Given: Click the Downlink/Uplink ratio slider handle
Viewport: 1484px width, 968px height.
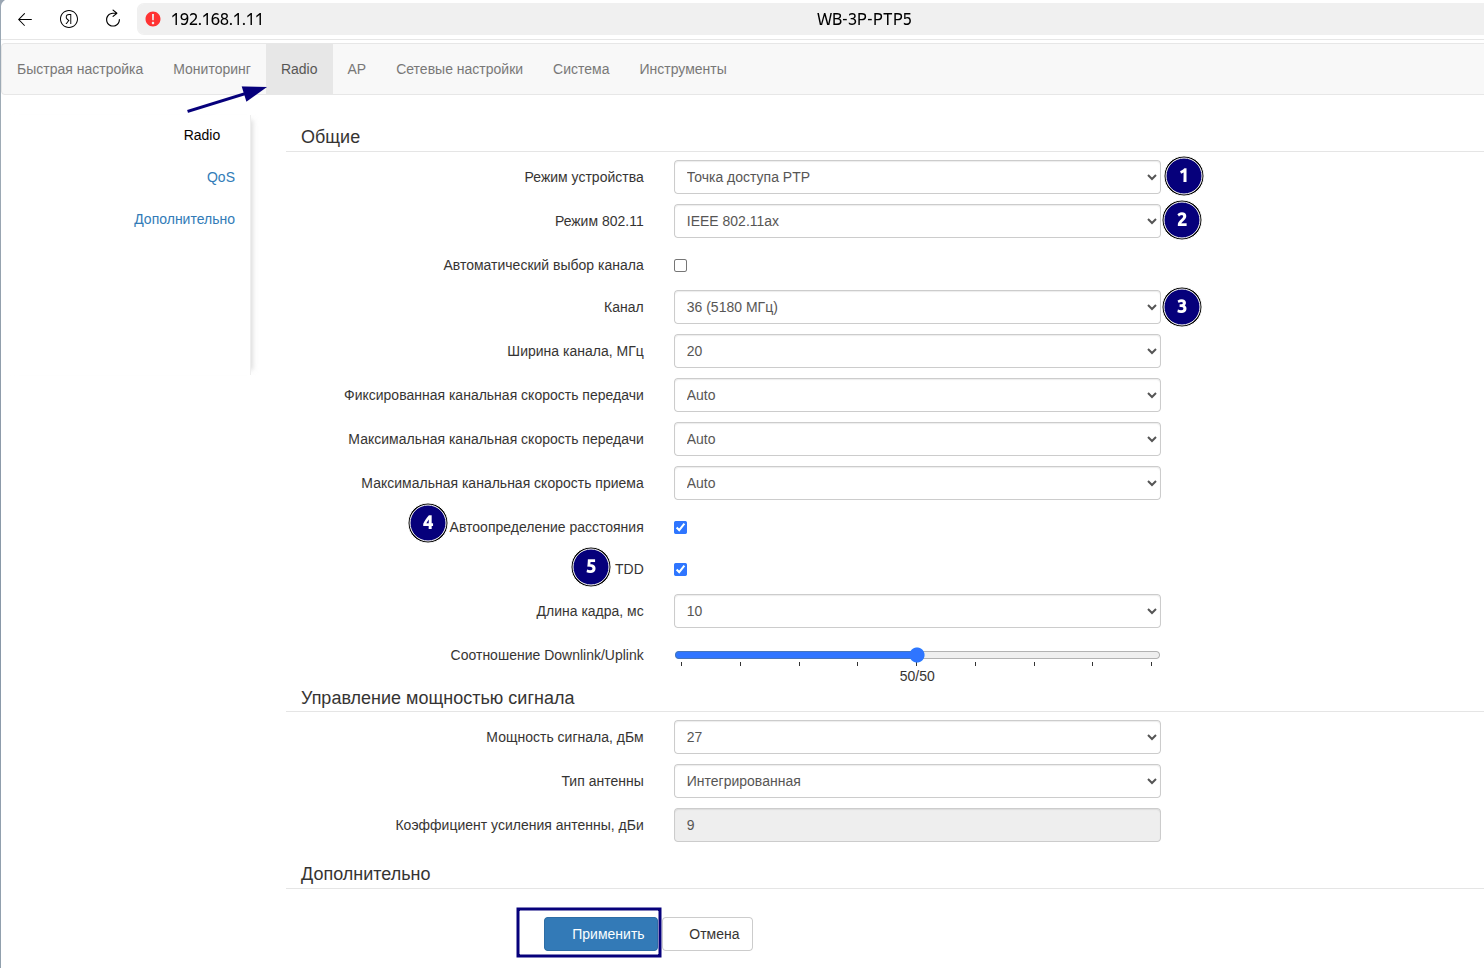Looking at the screenshot, I should pos(917,655).
